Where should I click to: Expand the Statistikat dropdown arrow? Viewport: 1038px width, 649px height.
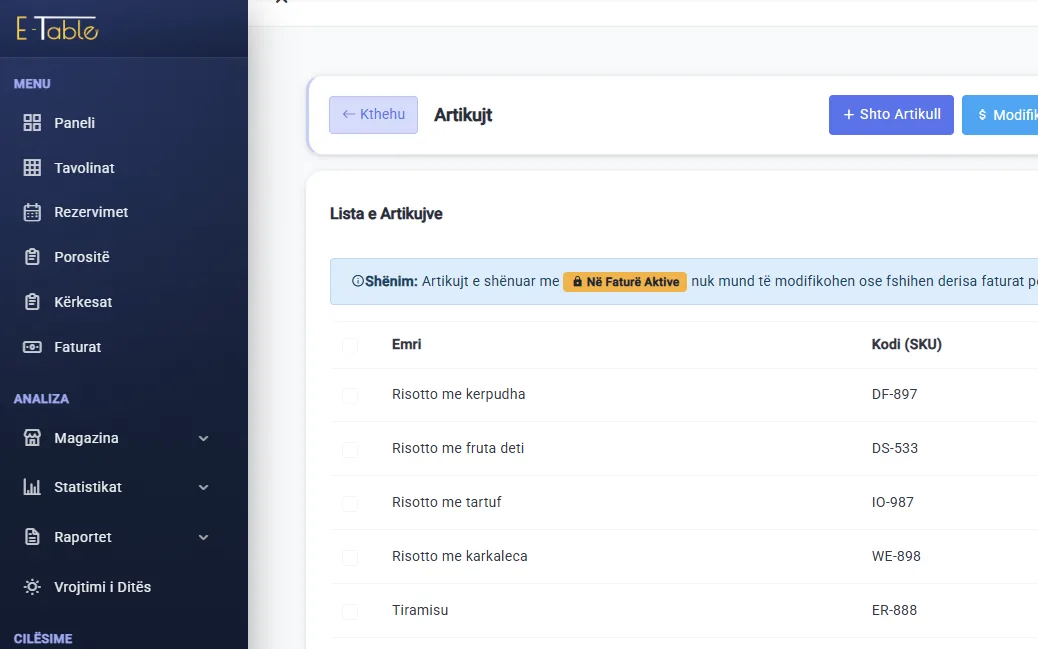[204, 487]
